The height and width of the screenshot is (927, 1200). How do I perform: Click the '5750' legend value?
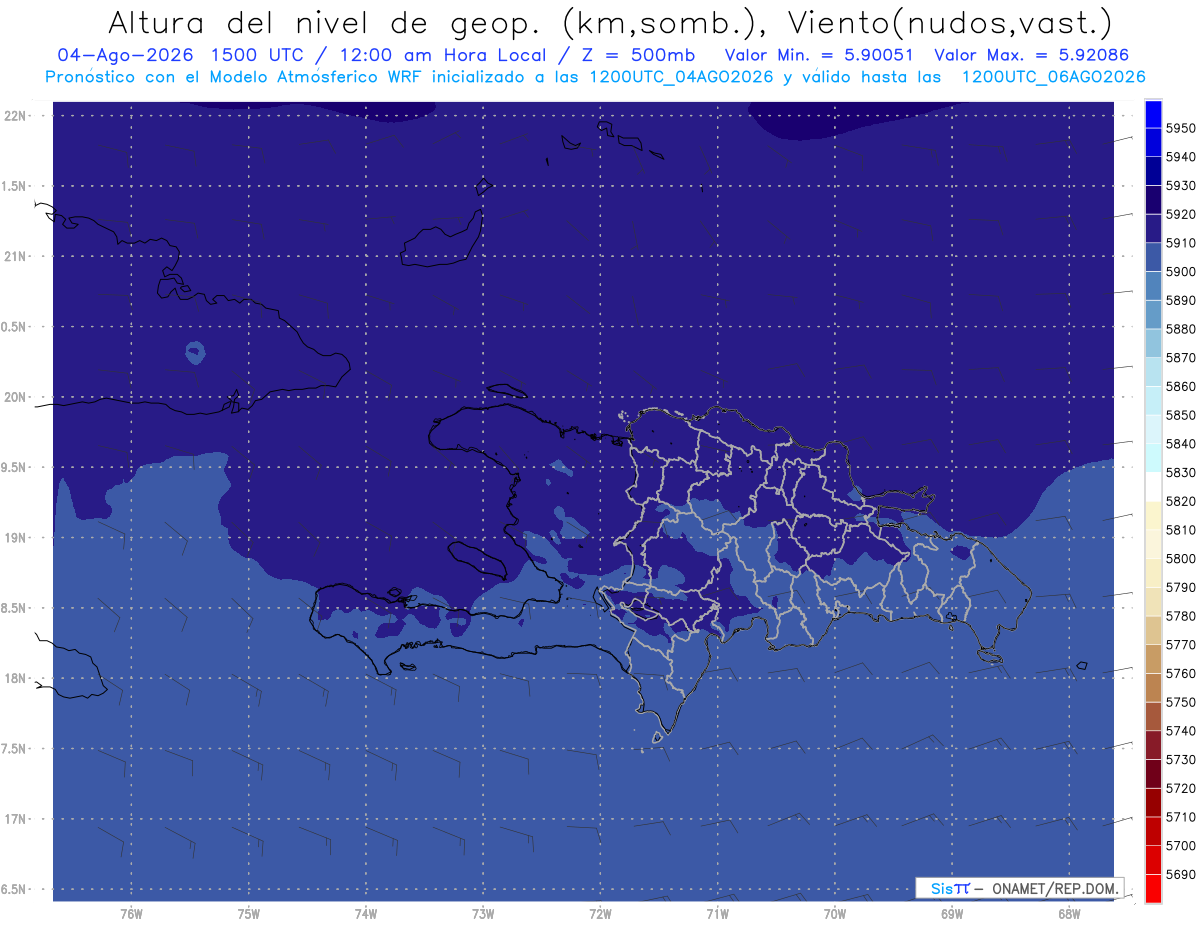(x=1180, y=702)
